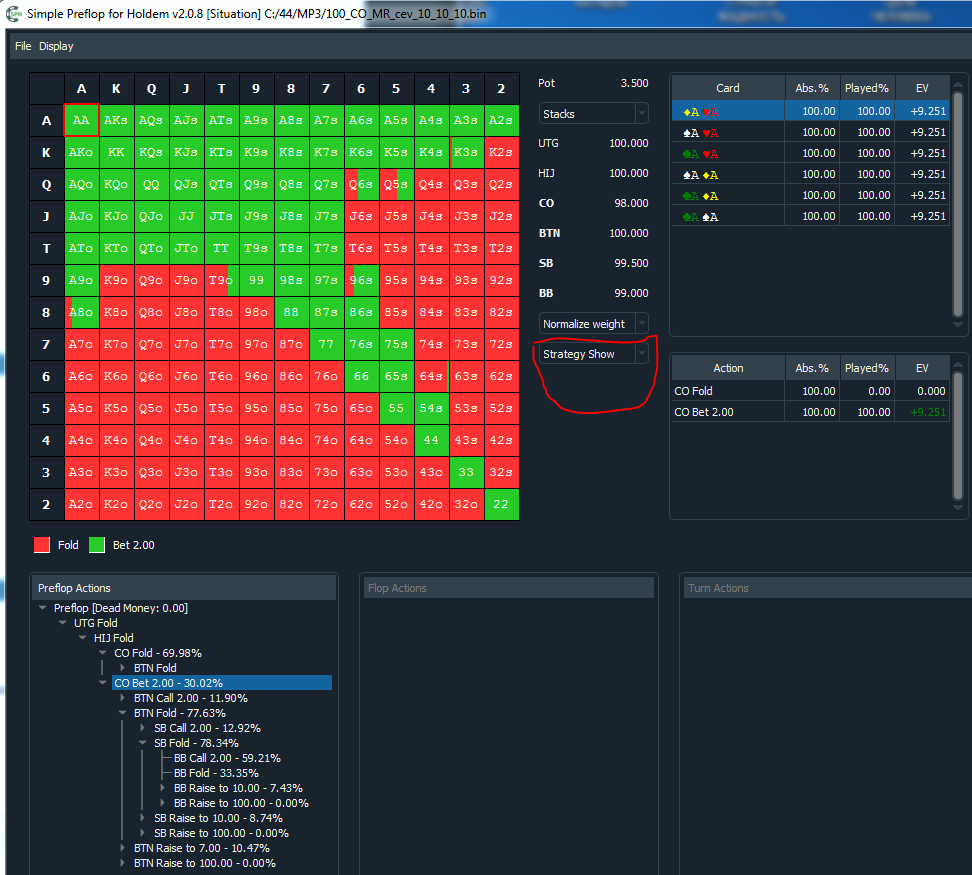Open the Stacks dropdown
The height and width of the screenshot is (875, 972).
[593, 114]
